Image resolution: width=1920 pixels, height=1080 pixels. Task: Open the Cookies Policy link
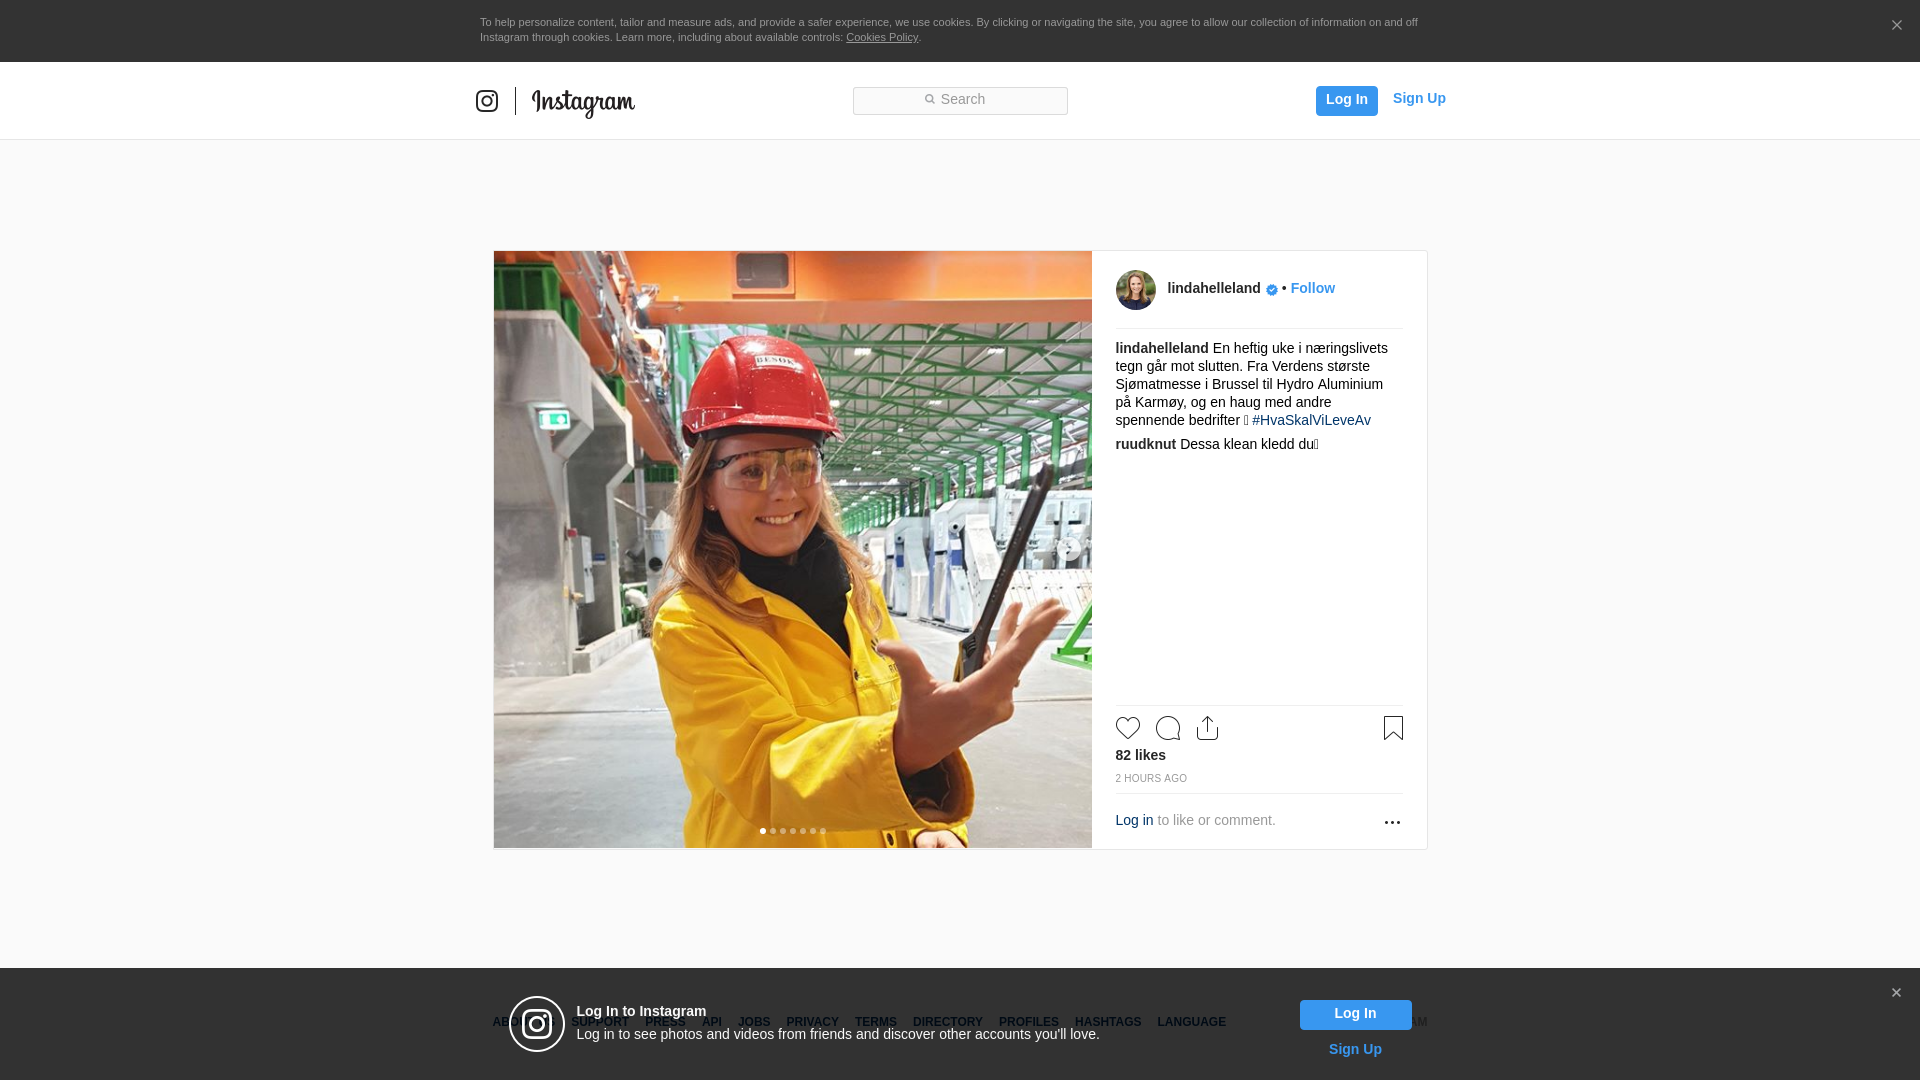[x=881, y=37]
